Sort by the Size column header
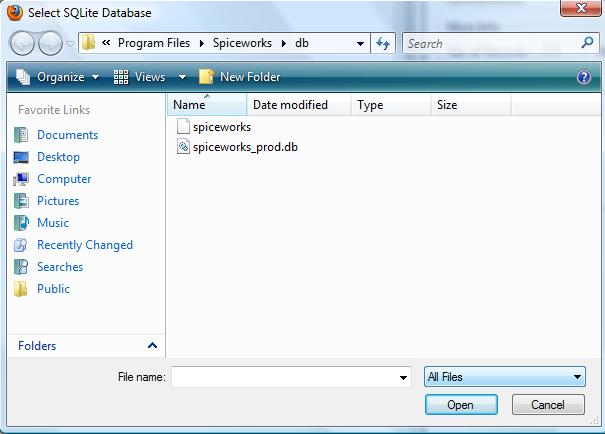The width and height of the screenshot is (605, 434). coord(471,105)
